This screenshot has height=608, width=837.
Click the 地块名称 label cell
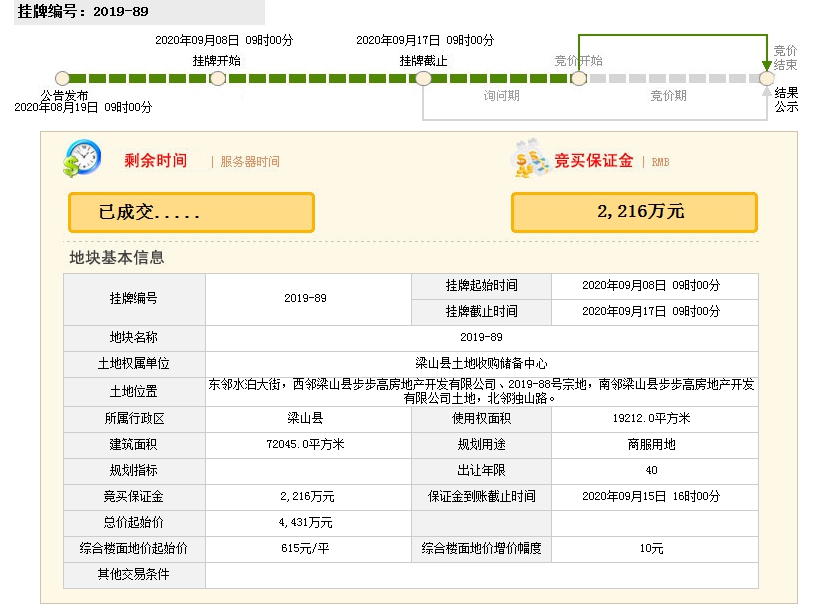[134, 338]
